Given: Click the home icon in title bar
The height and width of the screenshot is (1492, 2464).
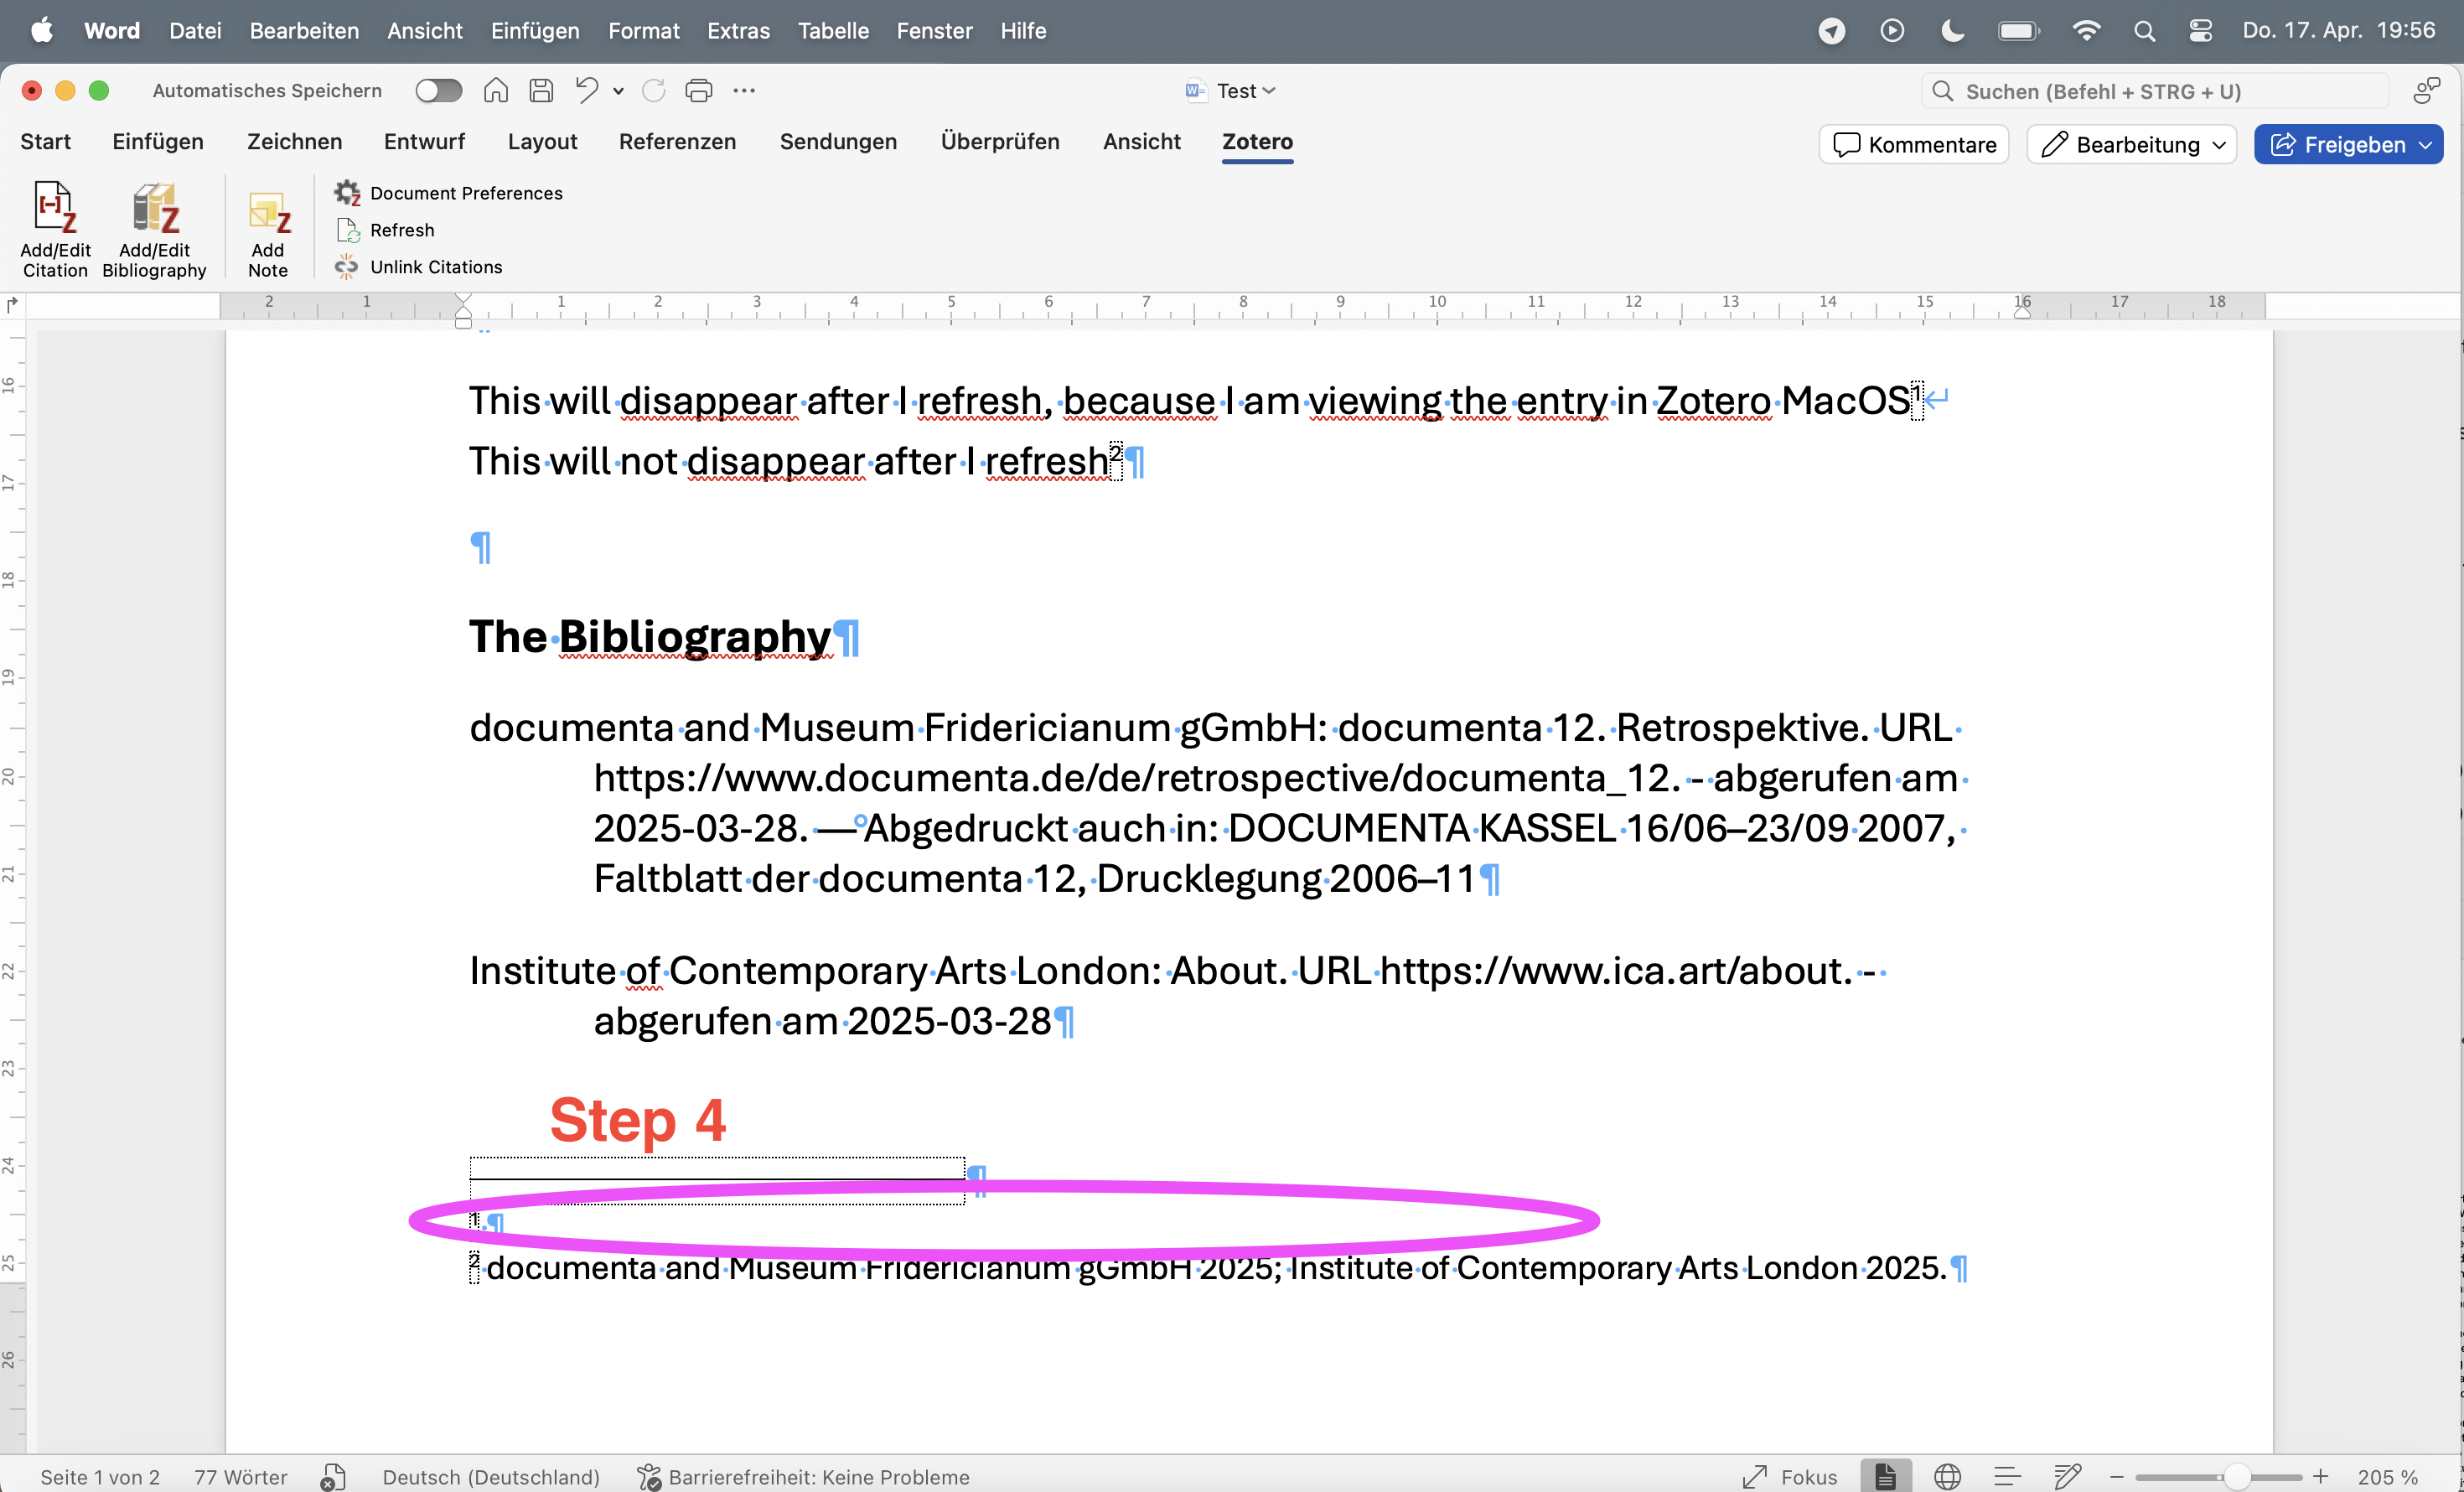Looking at the screenshot, I should [495, 91].
